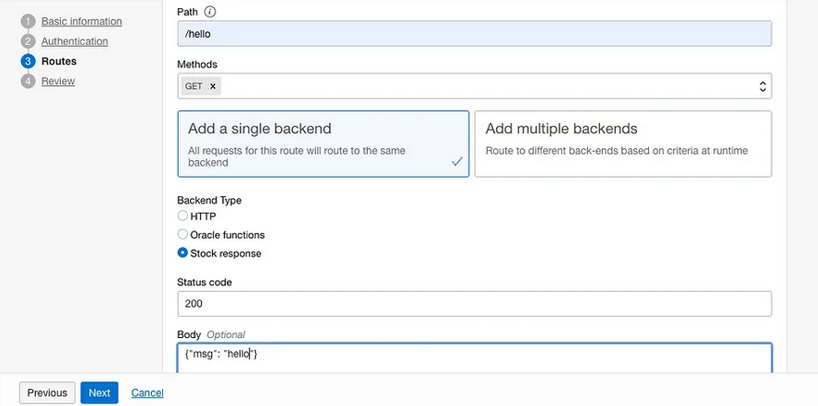The height and width of the screenshot is (406, 818).
Task: Click into the Path input field
Action: pyautogui.click(x=474, y=34)
